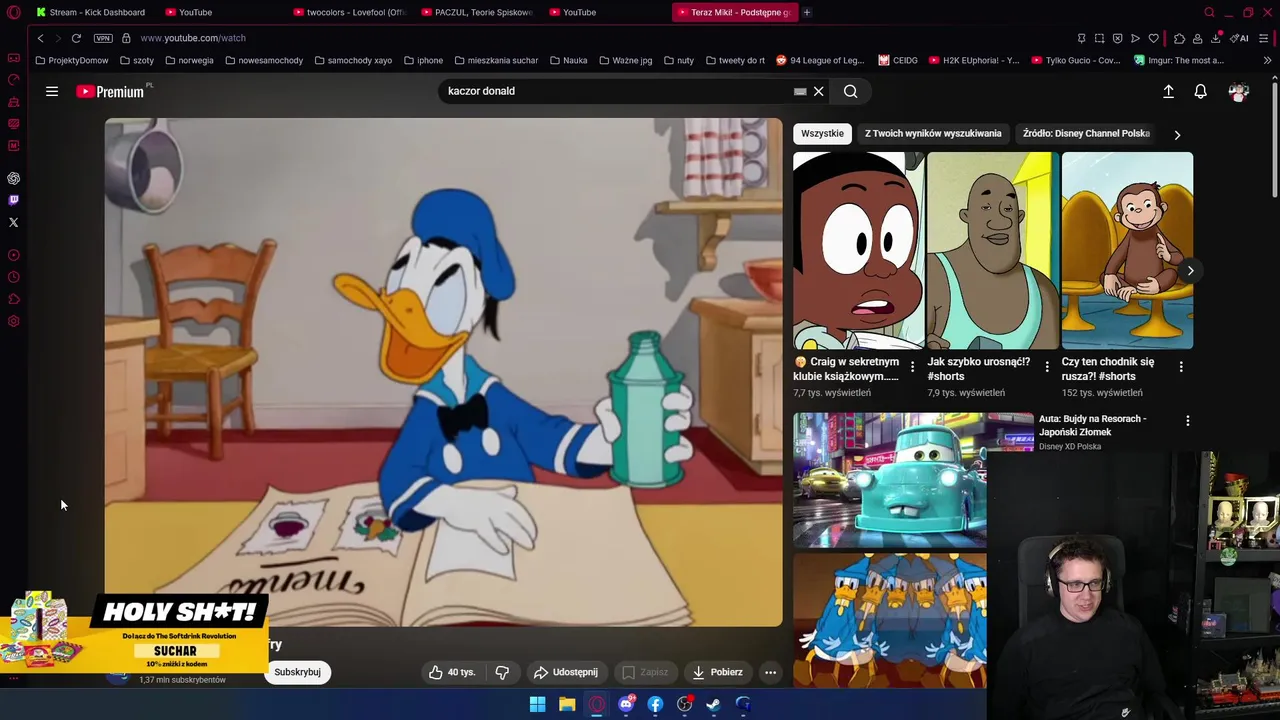
Task: Click the page's vertical scrollbar
Action: [1274, 140]
